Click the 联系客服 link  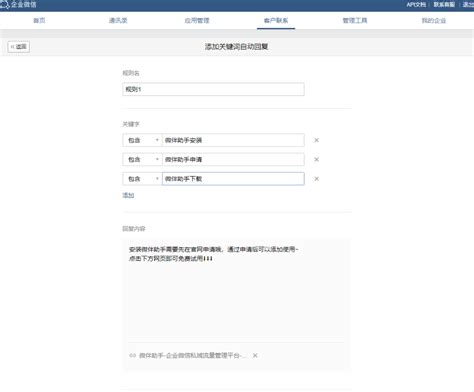(444, 5)
